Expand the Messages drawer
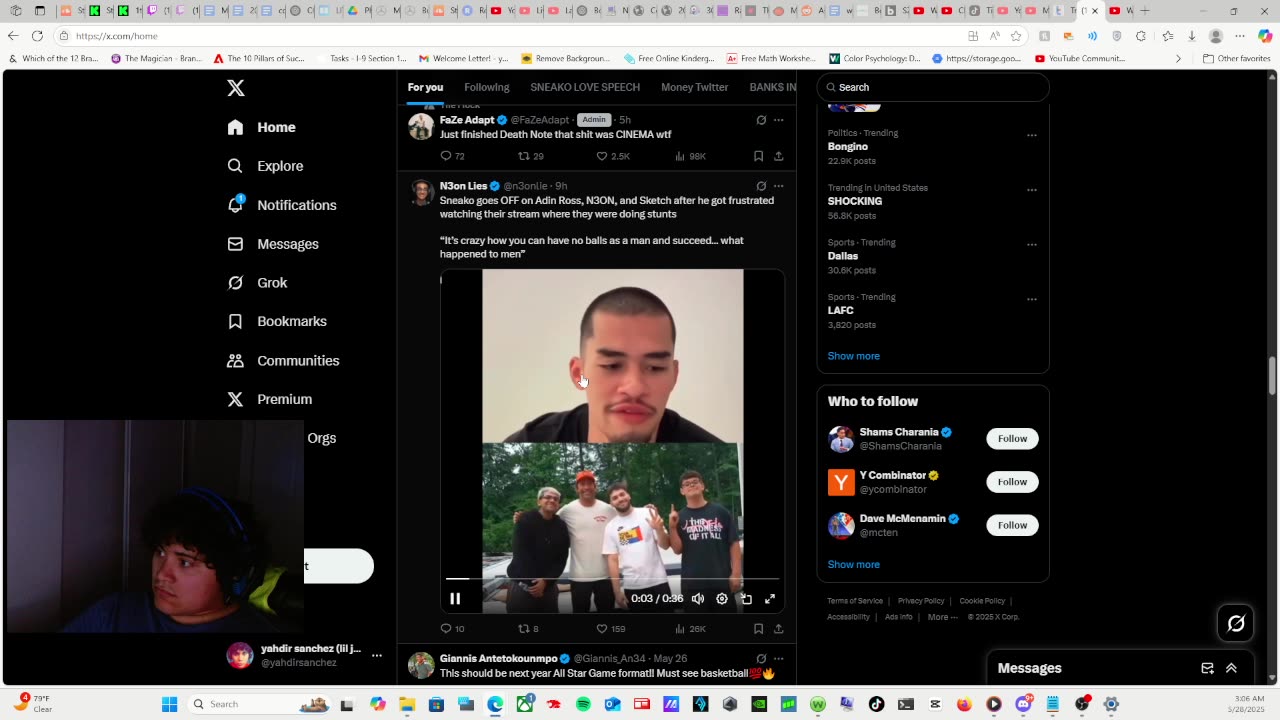 coord(1231,668)
